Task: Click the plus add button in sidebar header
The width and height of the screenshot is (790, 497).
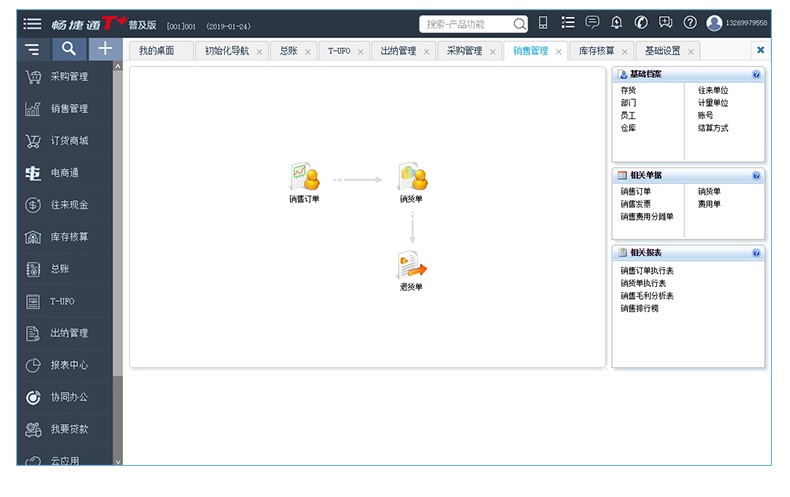Action: point(105,48)
